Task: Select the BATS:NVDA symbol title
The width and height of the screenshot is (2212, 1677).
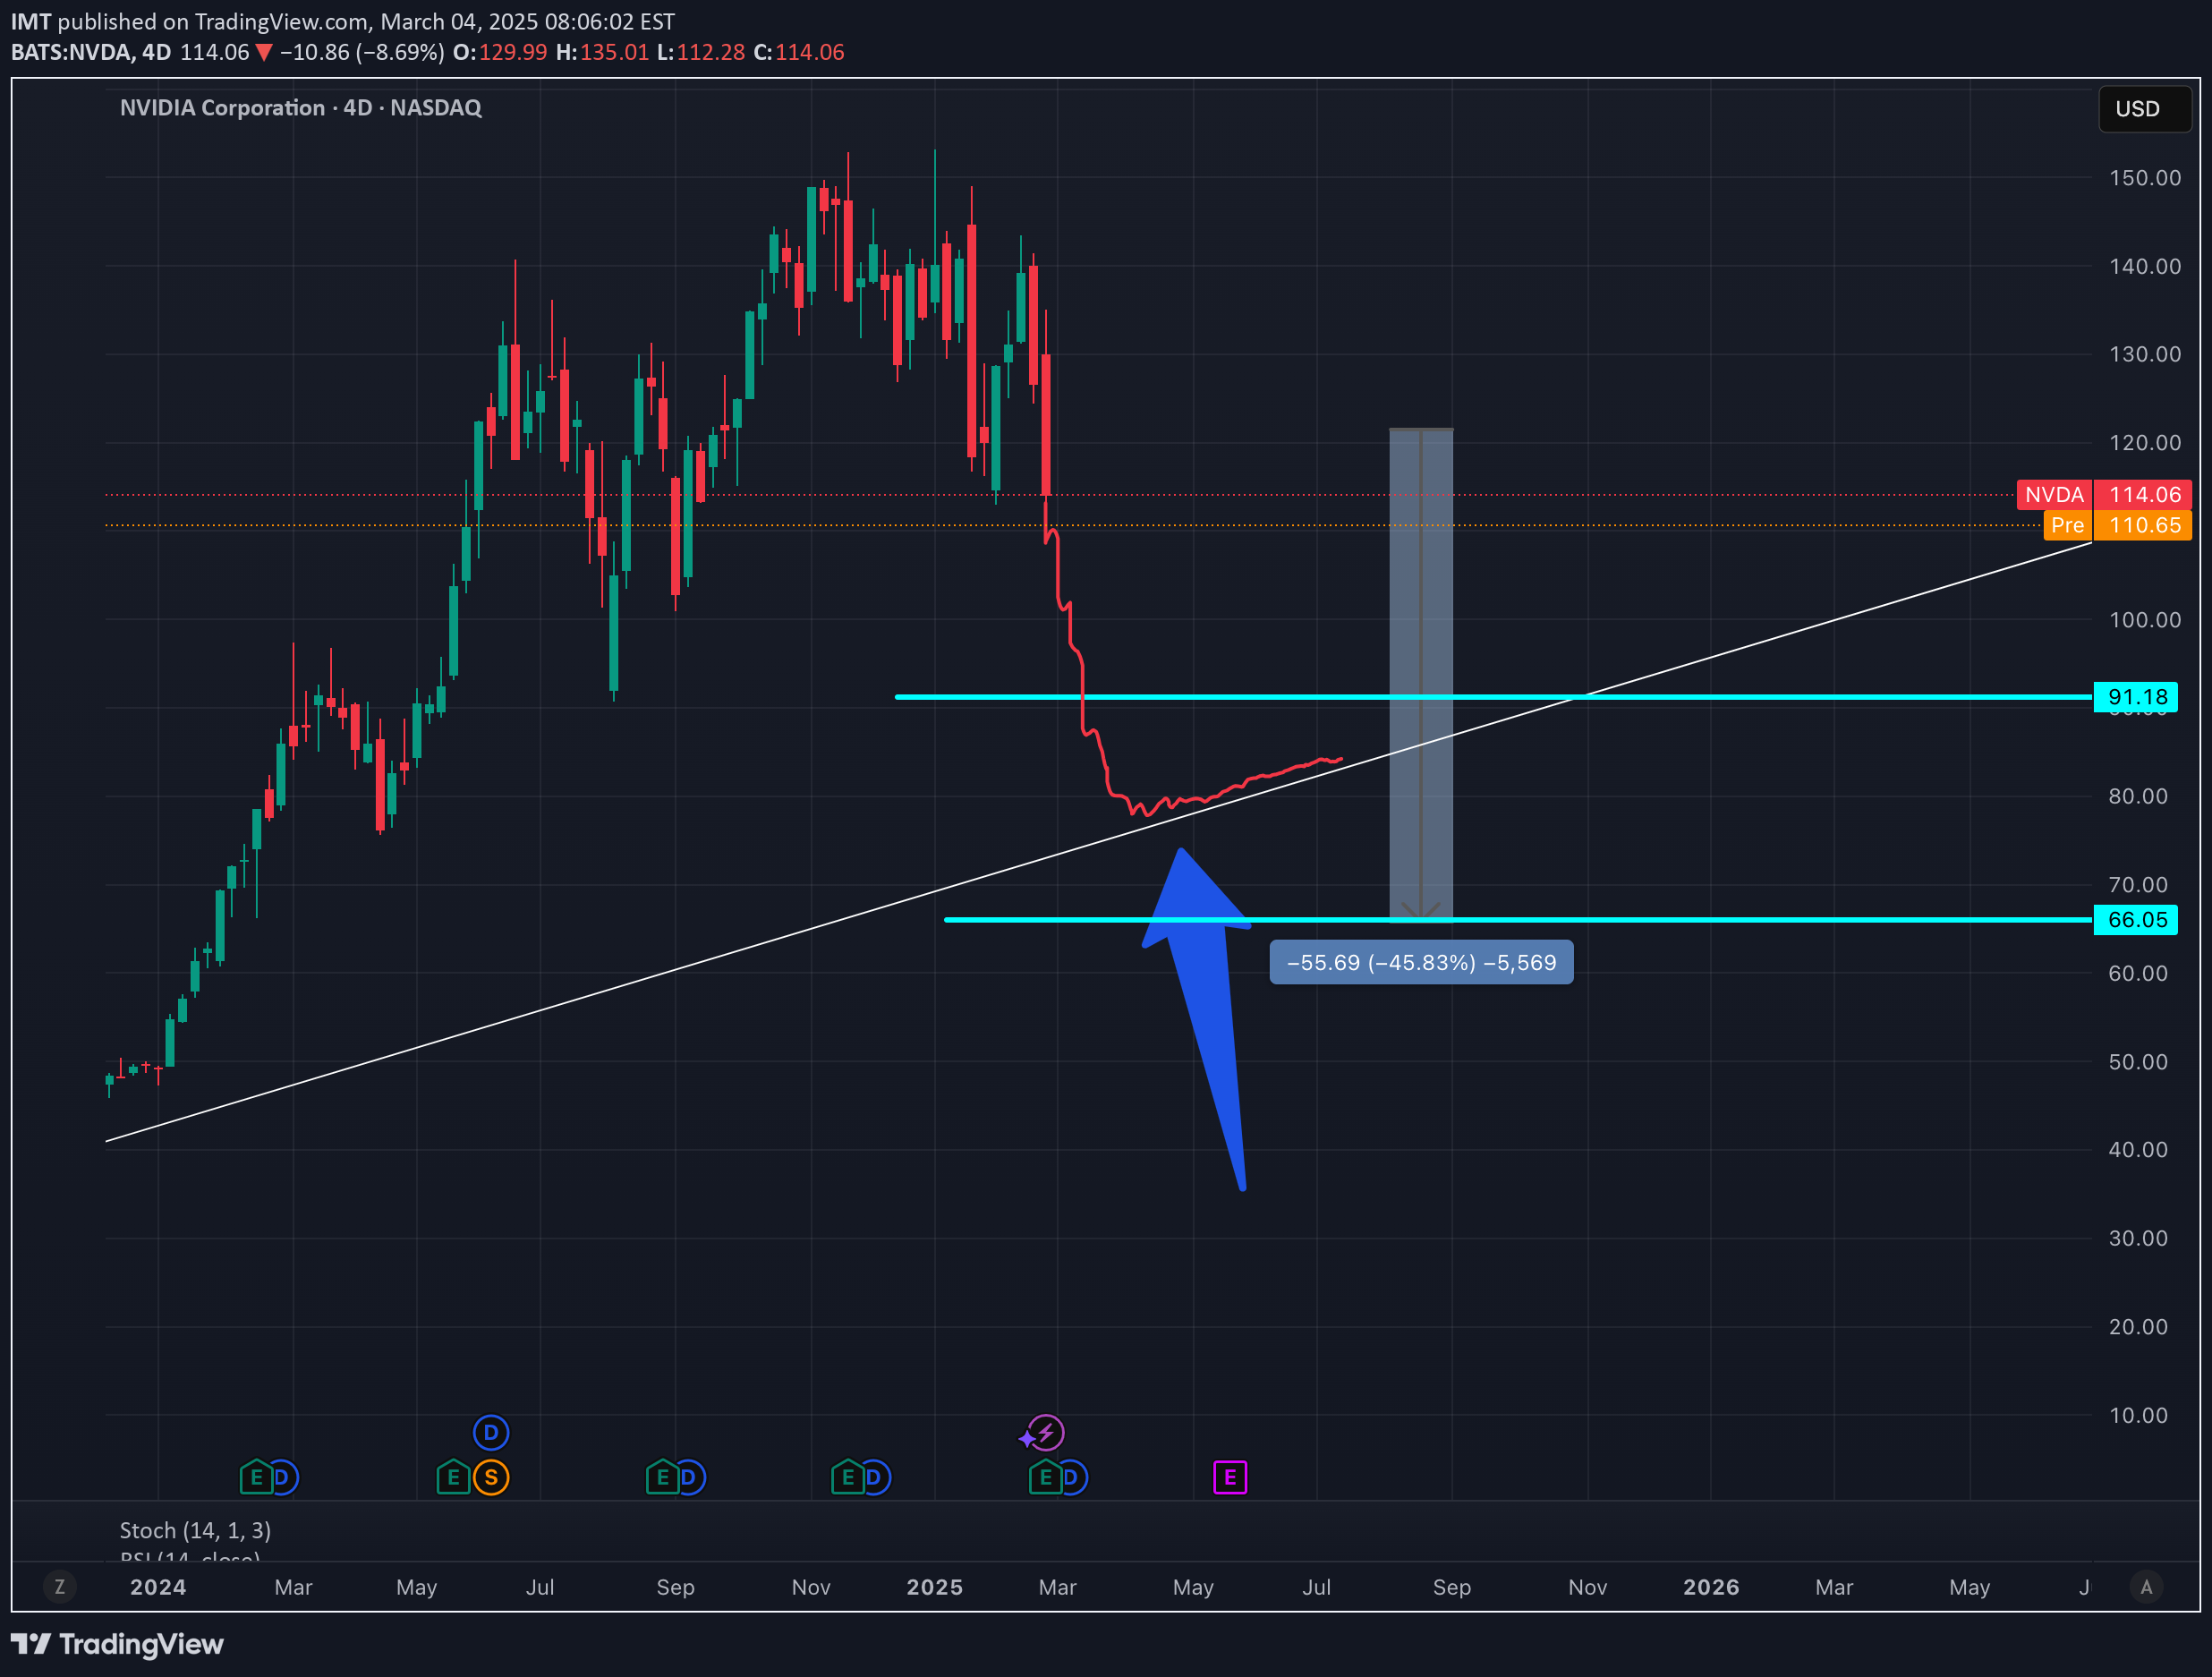Action: (70, 52)
